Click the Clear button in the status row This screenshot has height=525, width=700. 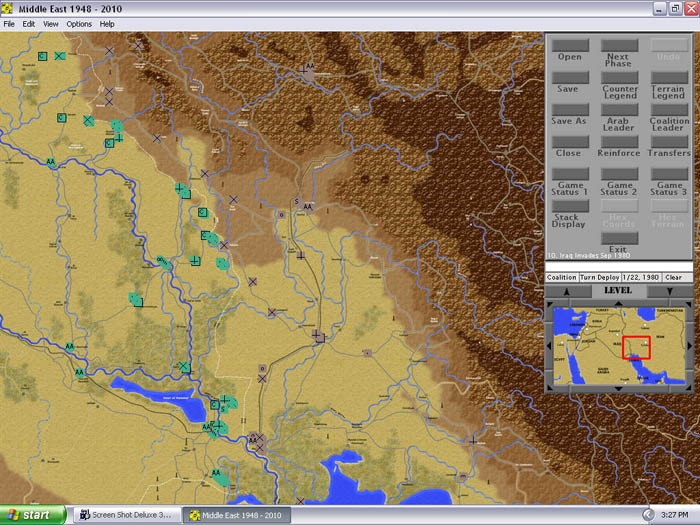(x=677, y=277)
